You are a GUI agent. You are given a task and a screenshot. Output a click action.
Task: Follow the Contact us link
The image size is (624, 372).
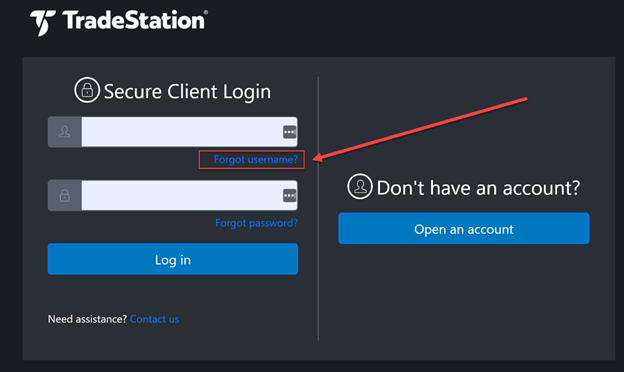click(154, 319)
